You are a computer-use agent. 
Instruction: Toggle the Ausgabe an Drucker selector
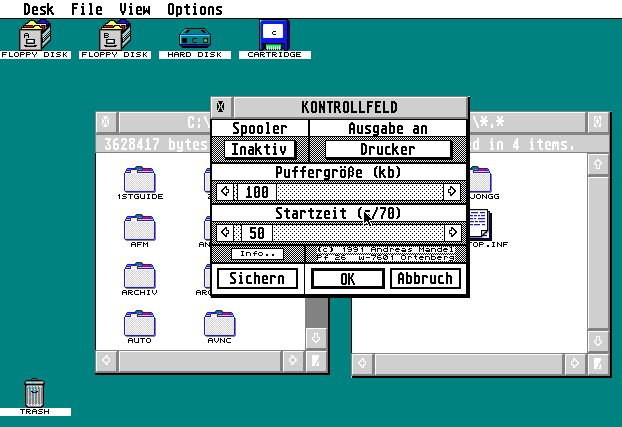[387, 149]
